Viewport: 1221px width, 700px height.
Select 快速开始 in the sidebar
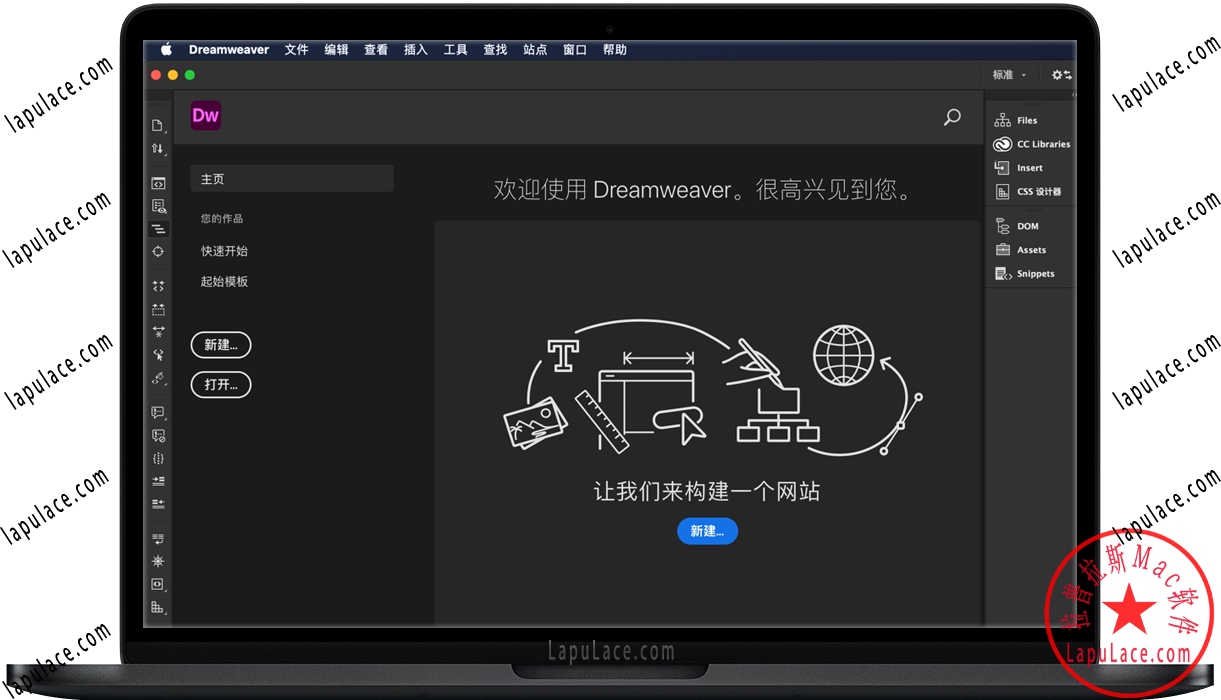pyautogui.click(x=224, y=251)
